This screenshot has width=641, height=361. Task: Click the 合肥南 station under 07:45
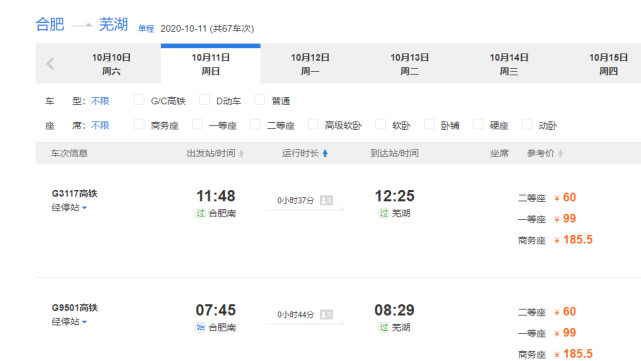[222, 327]
